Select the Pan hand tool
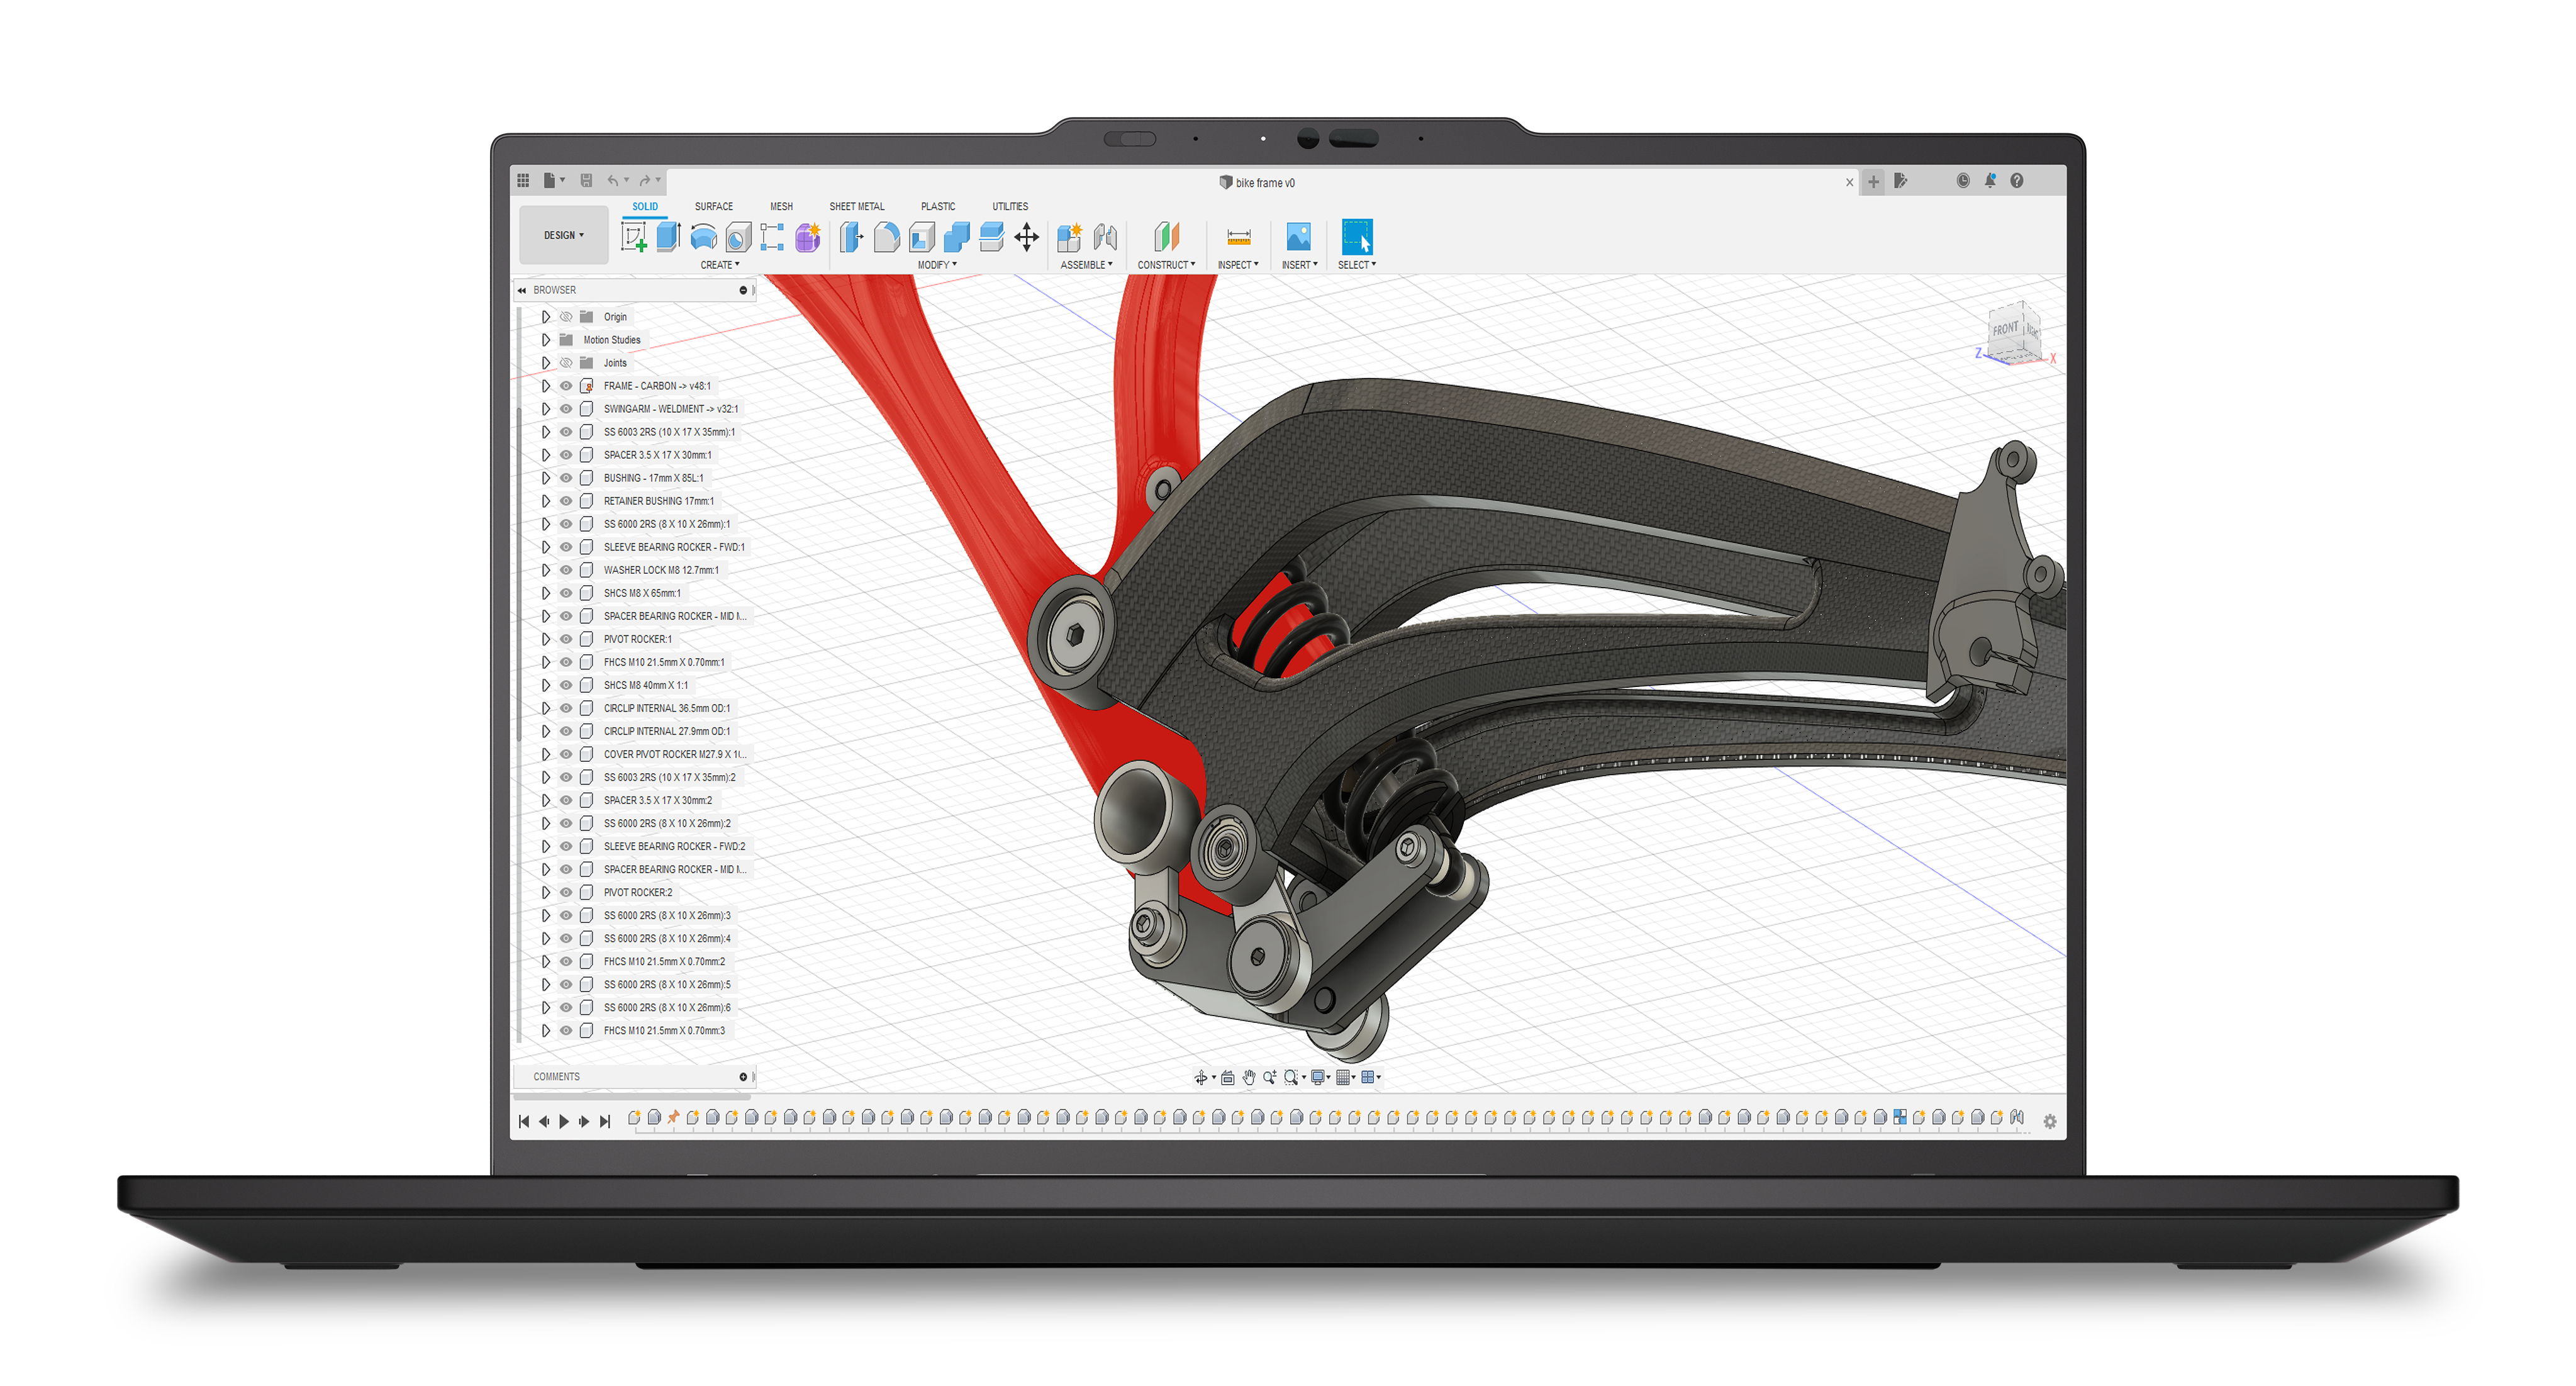 coord(1249,1077)
